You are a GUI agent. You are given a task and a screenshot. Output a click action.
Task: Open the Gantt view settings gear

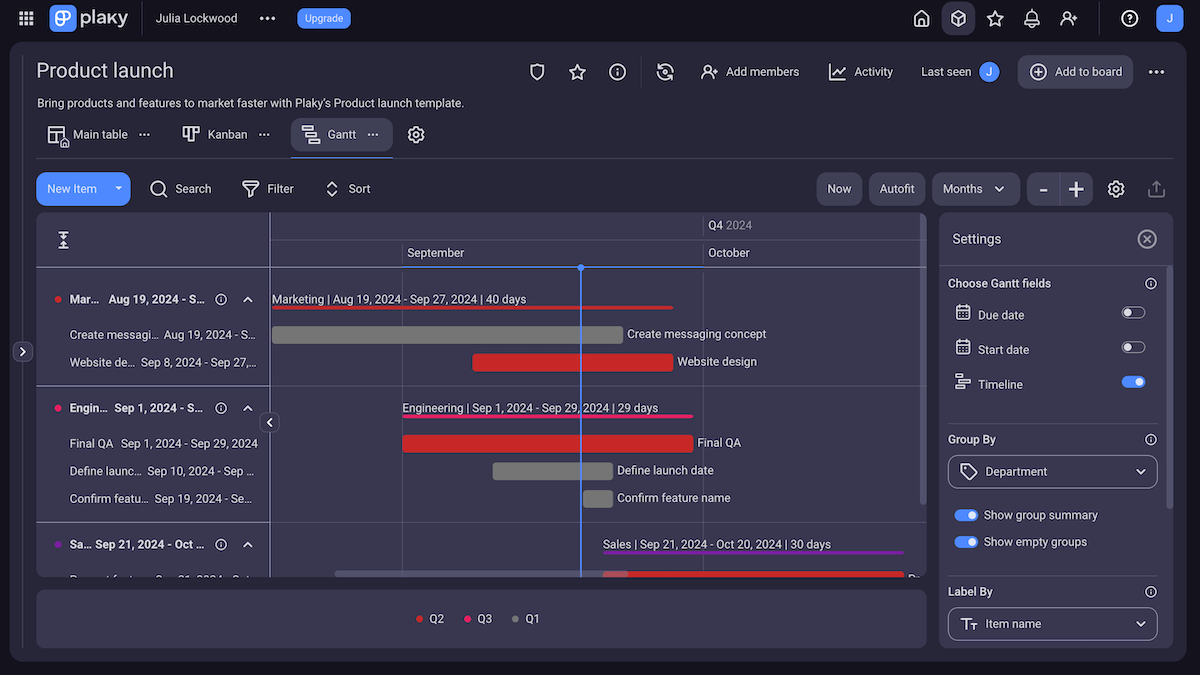pos(1116,188)
